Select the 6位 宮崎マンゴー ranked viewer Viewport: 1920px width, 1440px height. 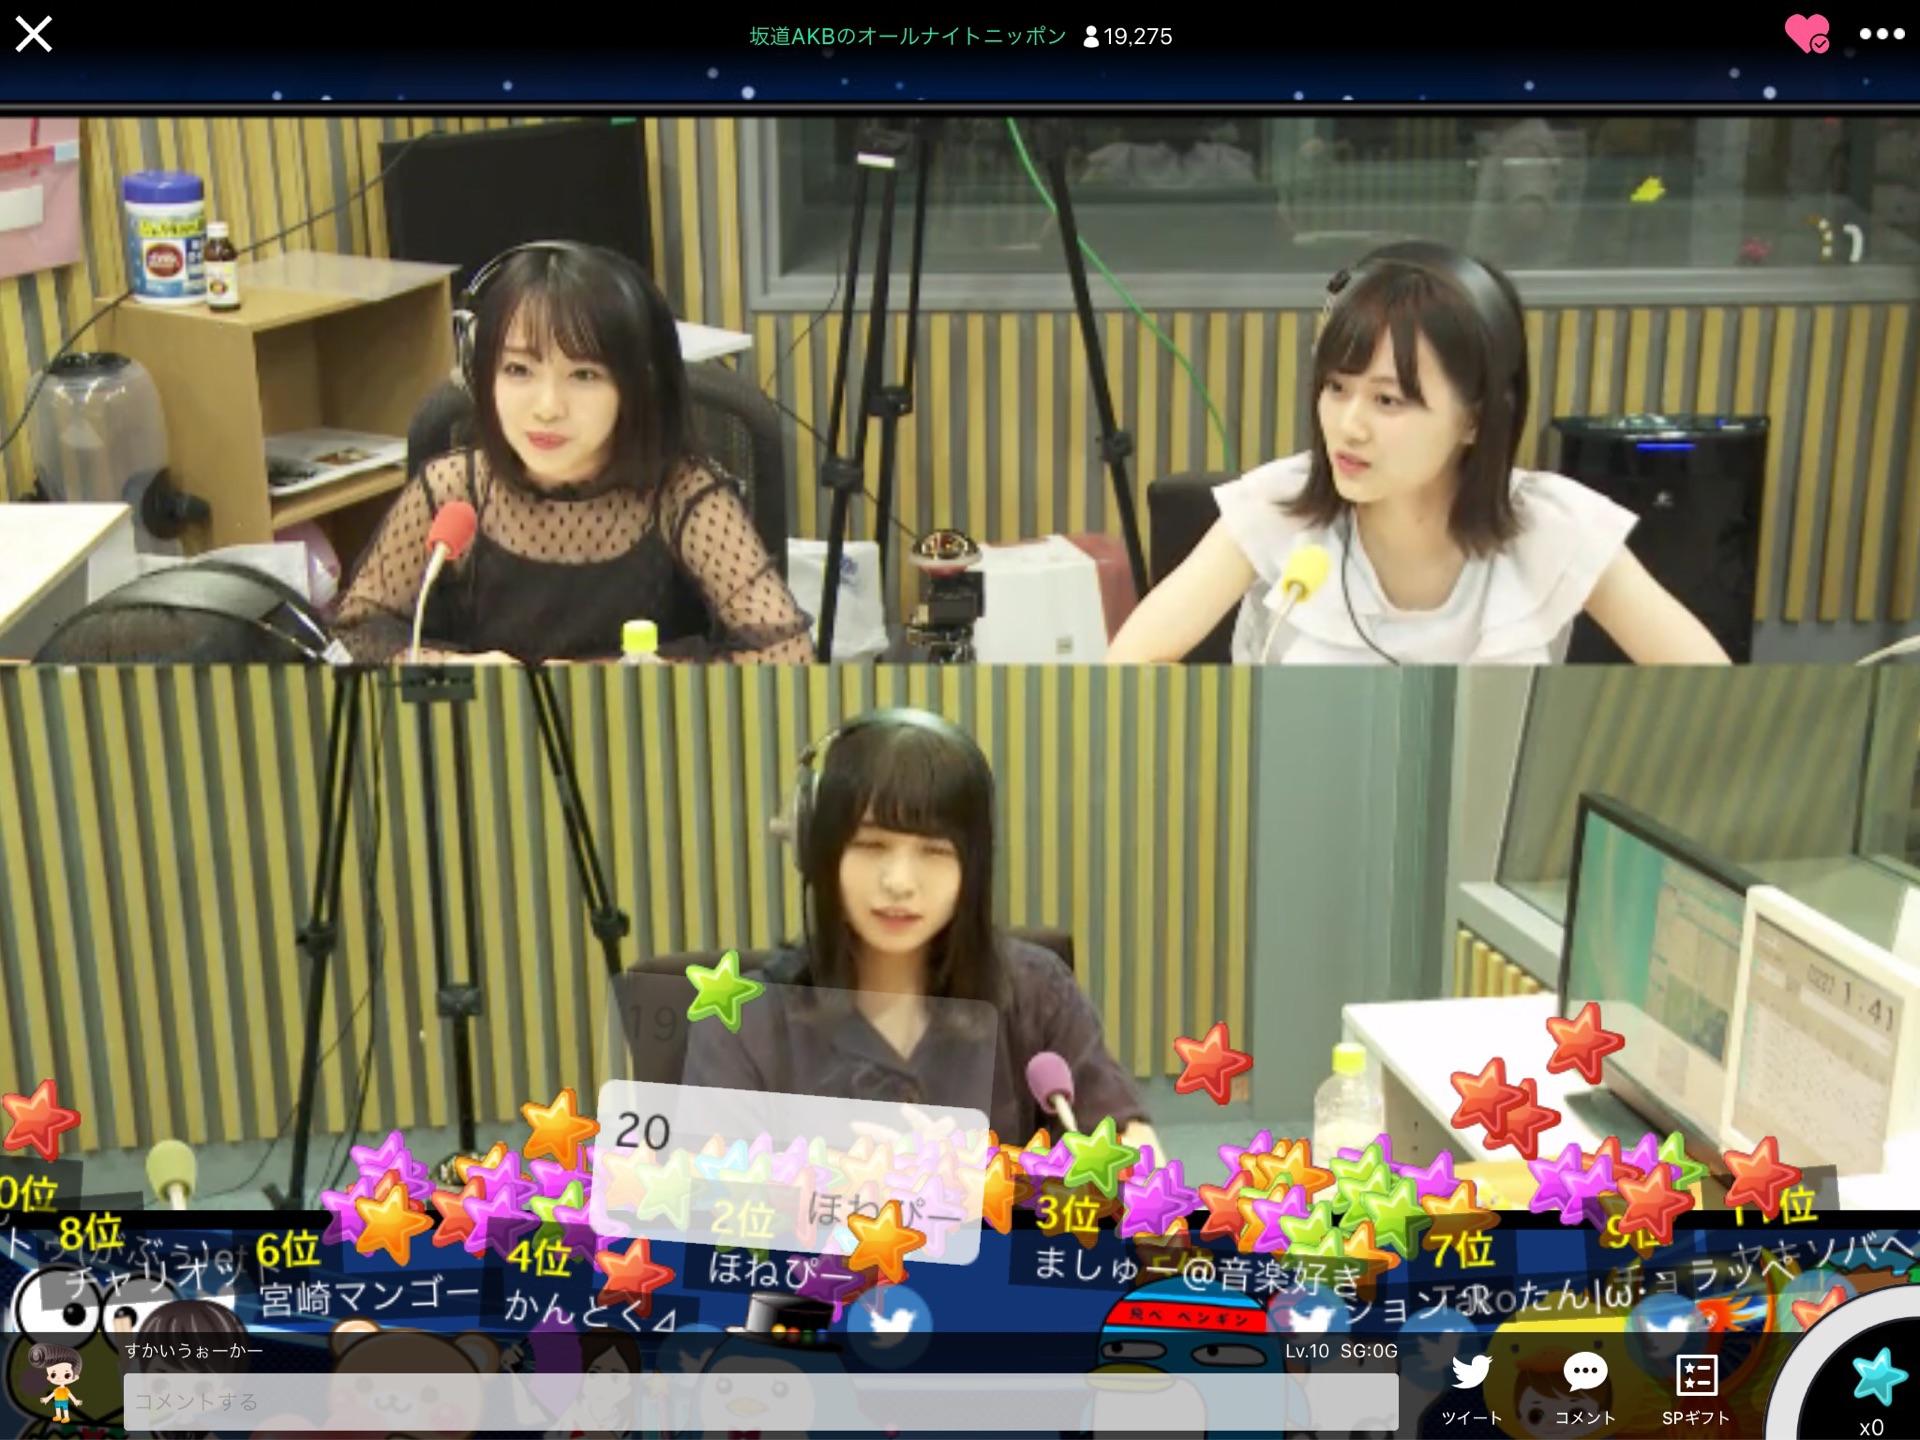(x=368, y=1275)
